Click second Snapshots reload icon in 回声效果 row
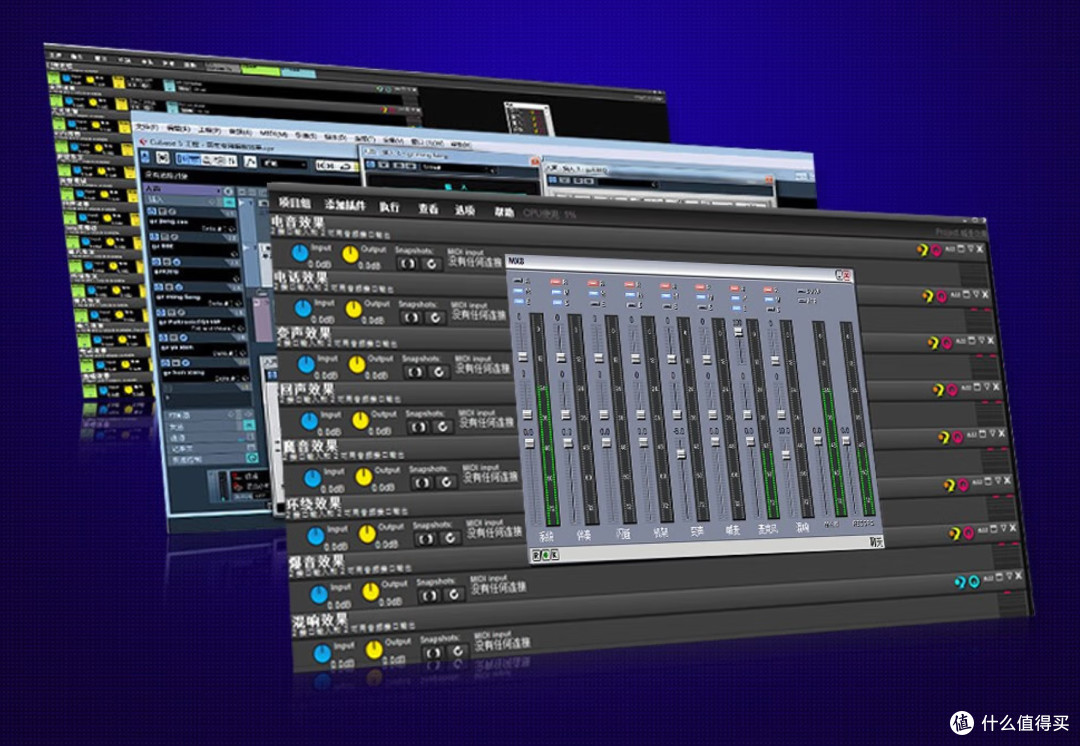This screenshot has width=1080, height=746. [442, 427]
